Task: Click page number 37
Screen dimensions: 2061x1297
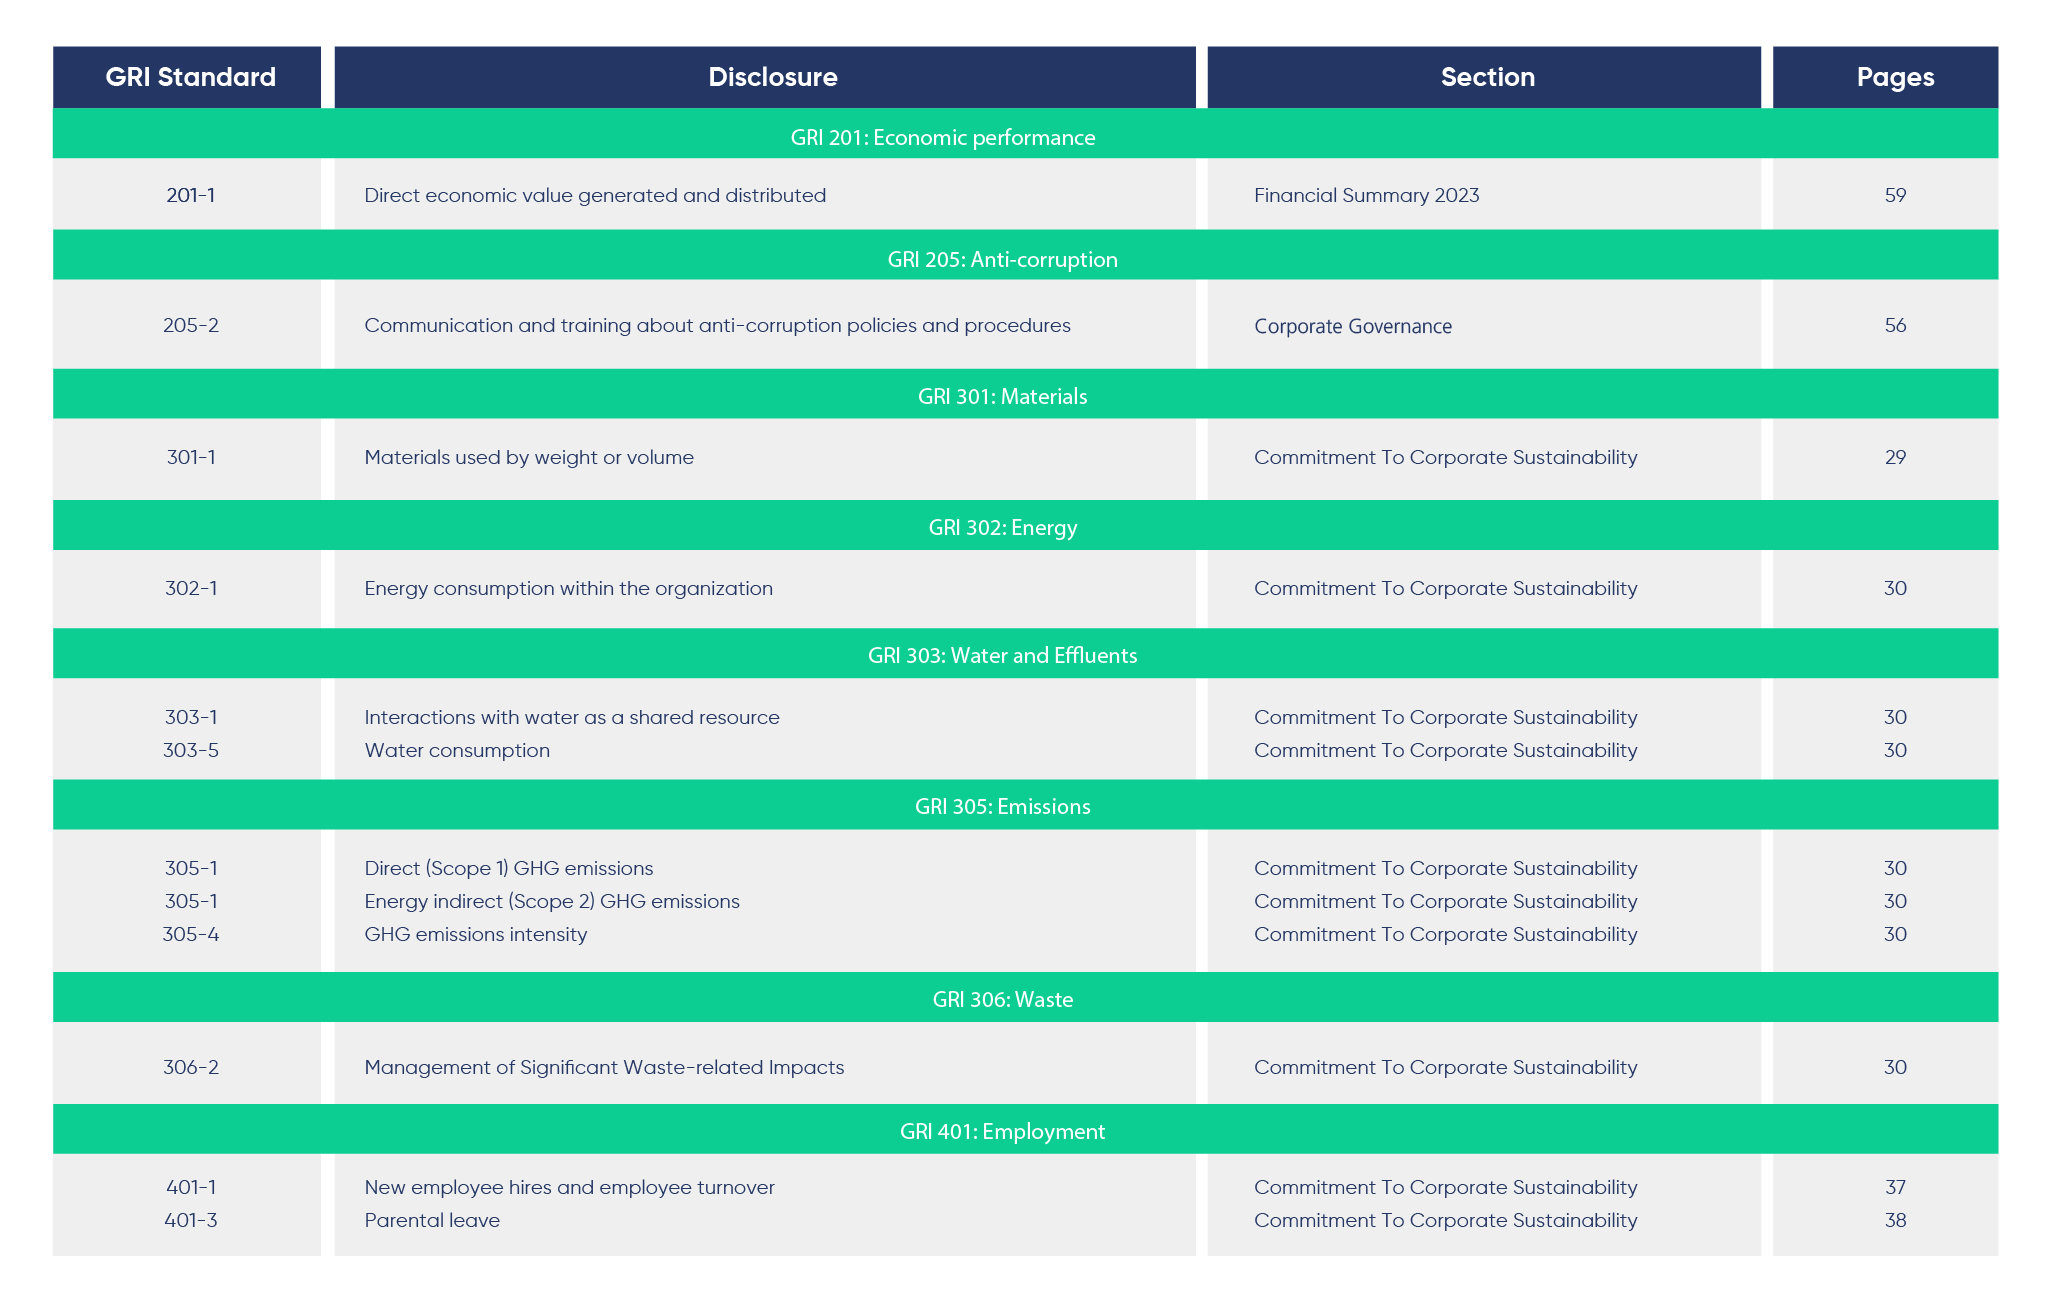Action: (x=1895, y=1187)
